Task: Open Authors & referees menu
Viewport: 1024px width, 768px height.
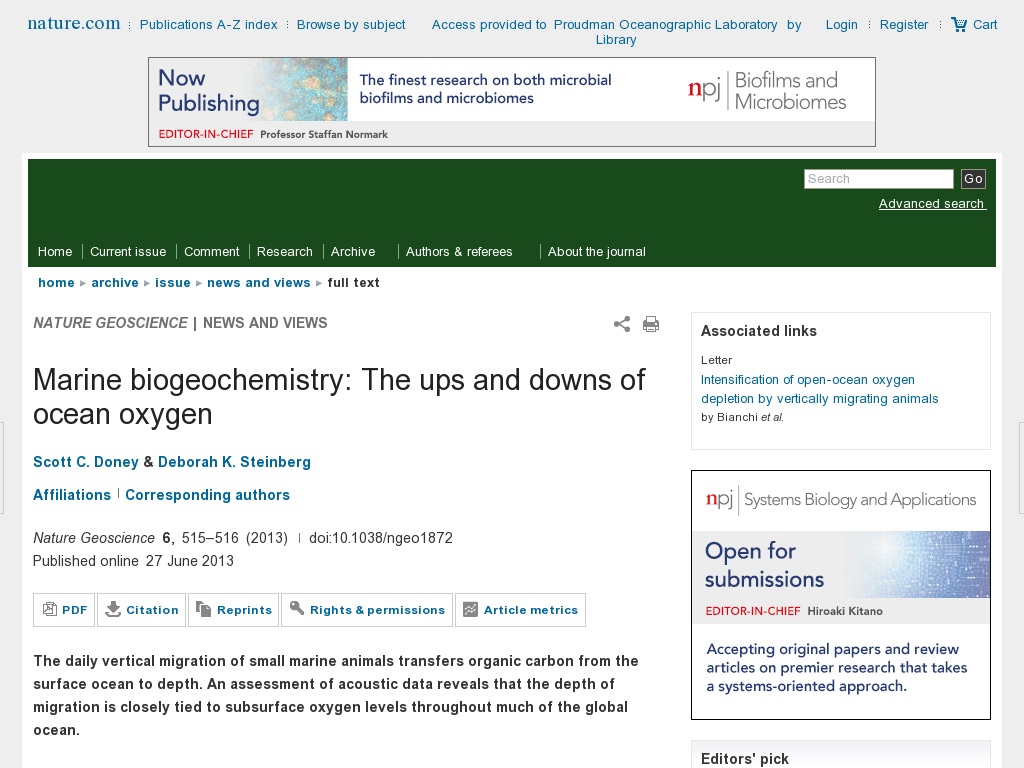Action: [x=459, y=251]
